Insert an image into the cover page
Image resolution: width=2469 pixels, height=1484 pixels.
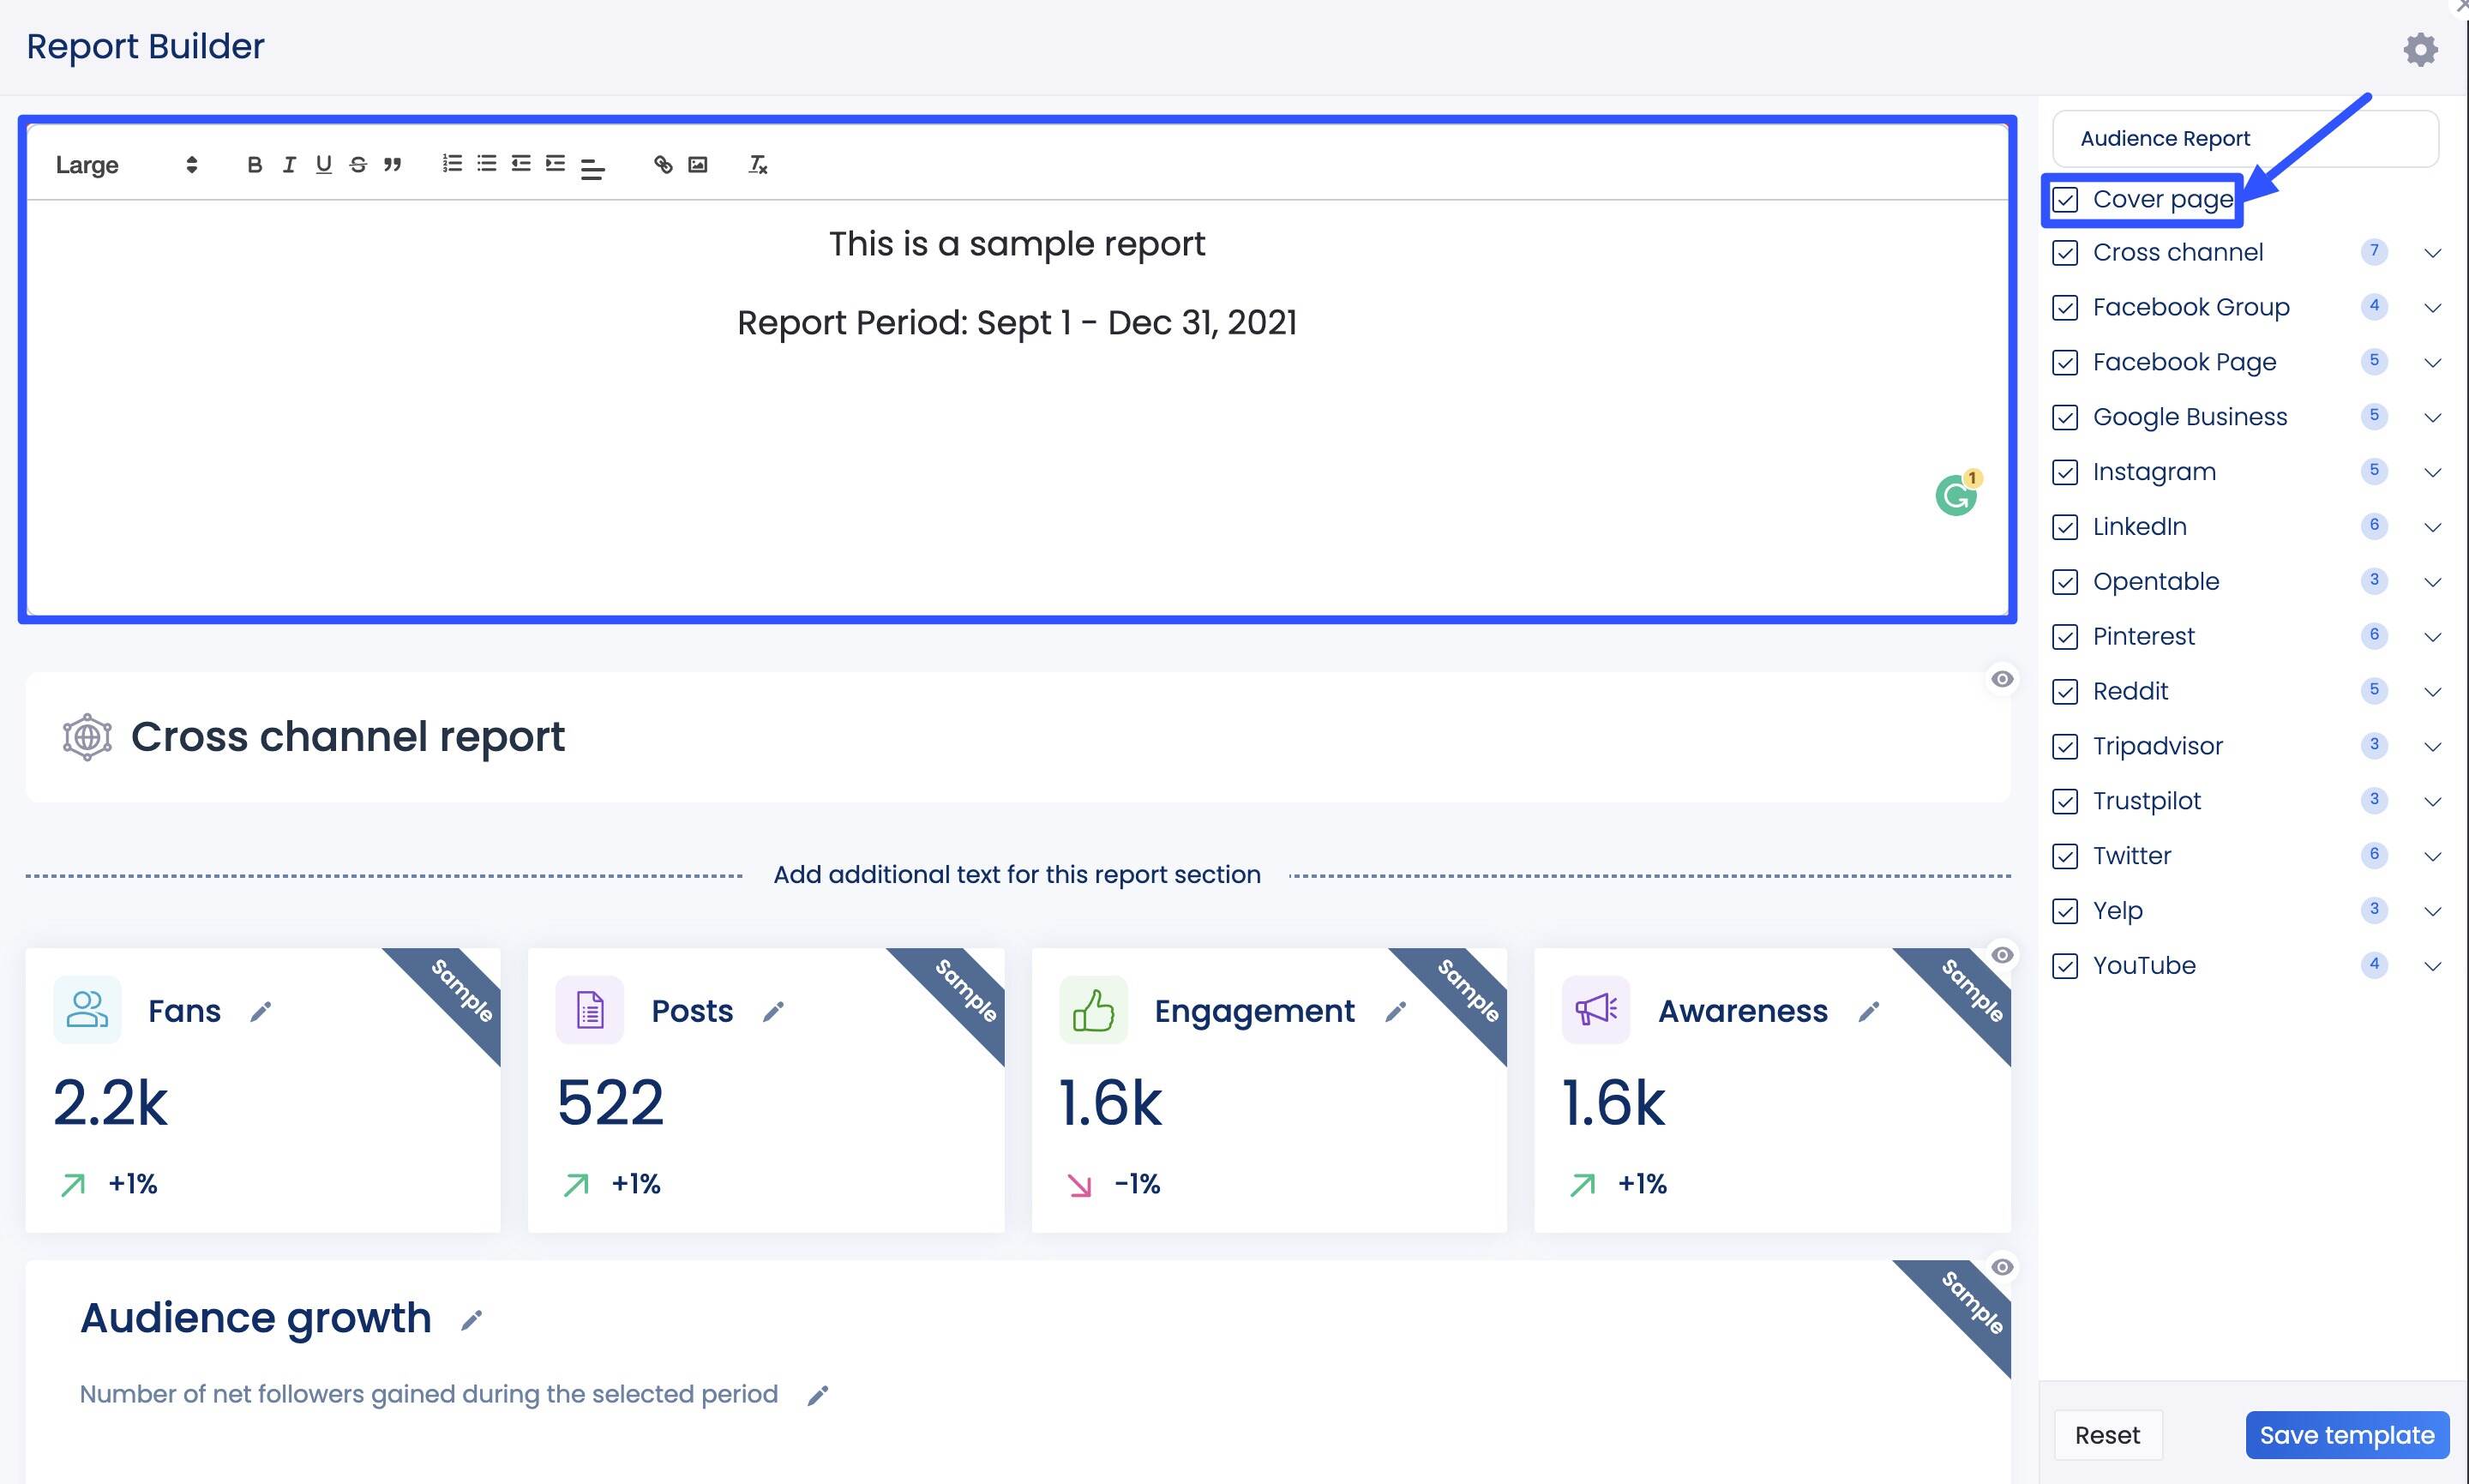click(x=698, y=164)
